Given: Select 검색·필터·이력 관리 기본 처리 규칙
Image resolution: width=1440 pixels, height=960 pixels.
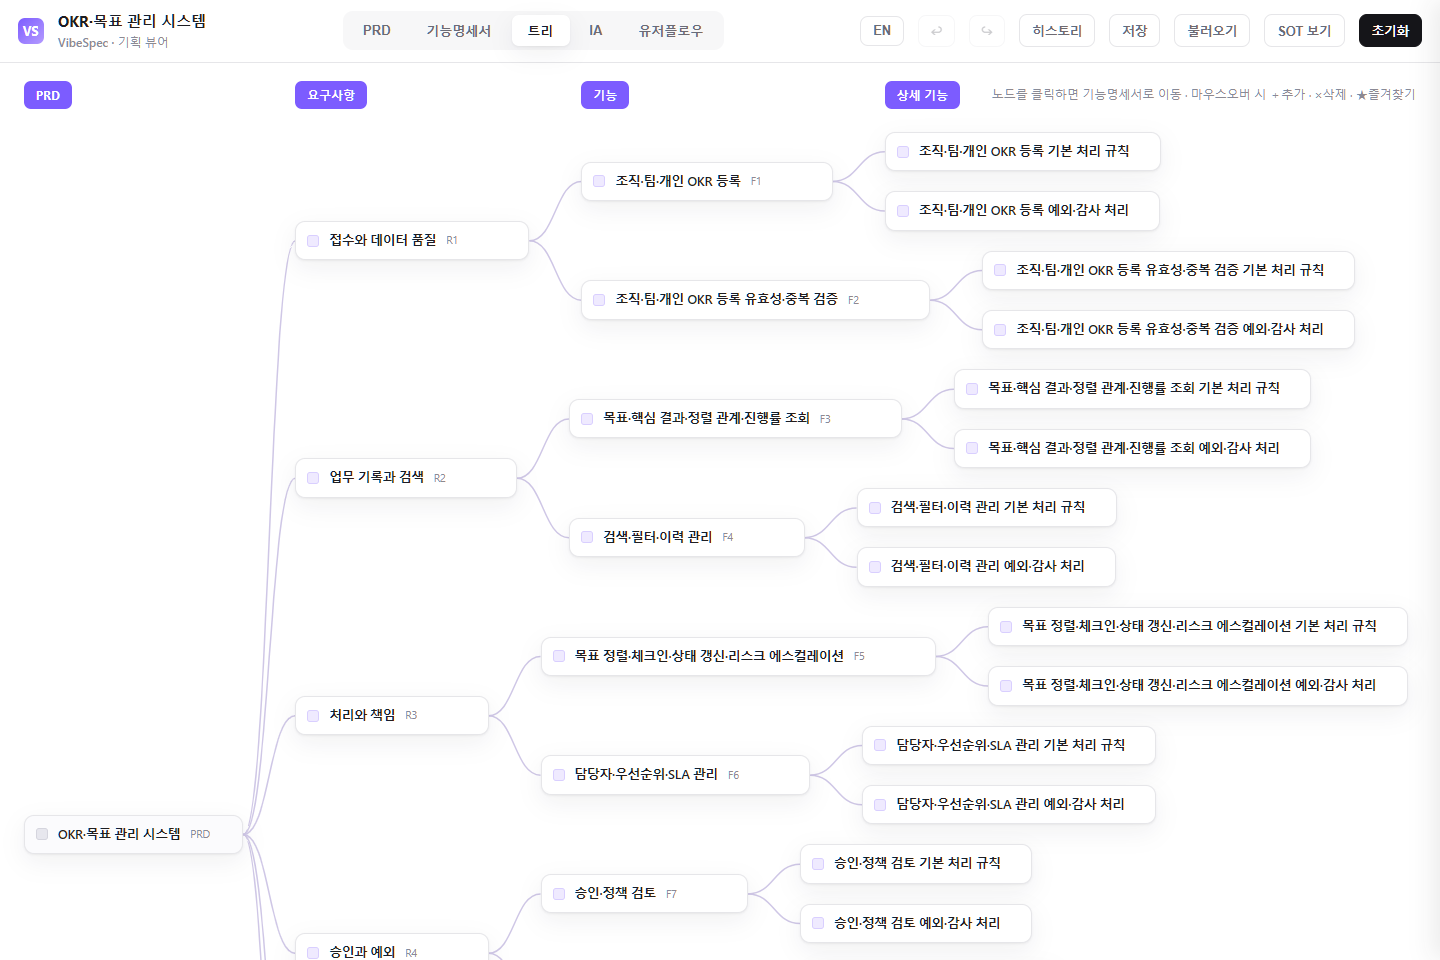Looking at the screenshot, I should 986,507.
